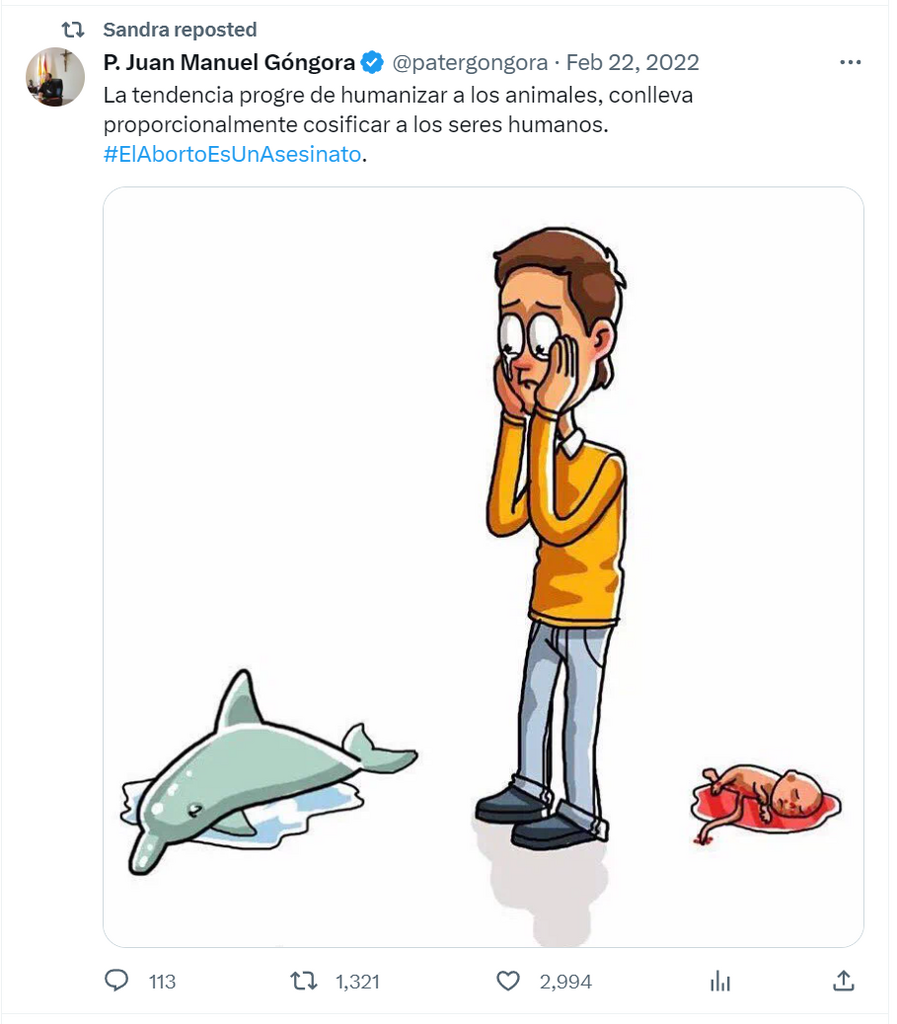Click the share upload arrow icon
897x1024 pixels.
tap(843, 981)
